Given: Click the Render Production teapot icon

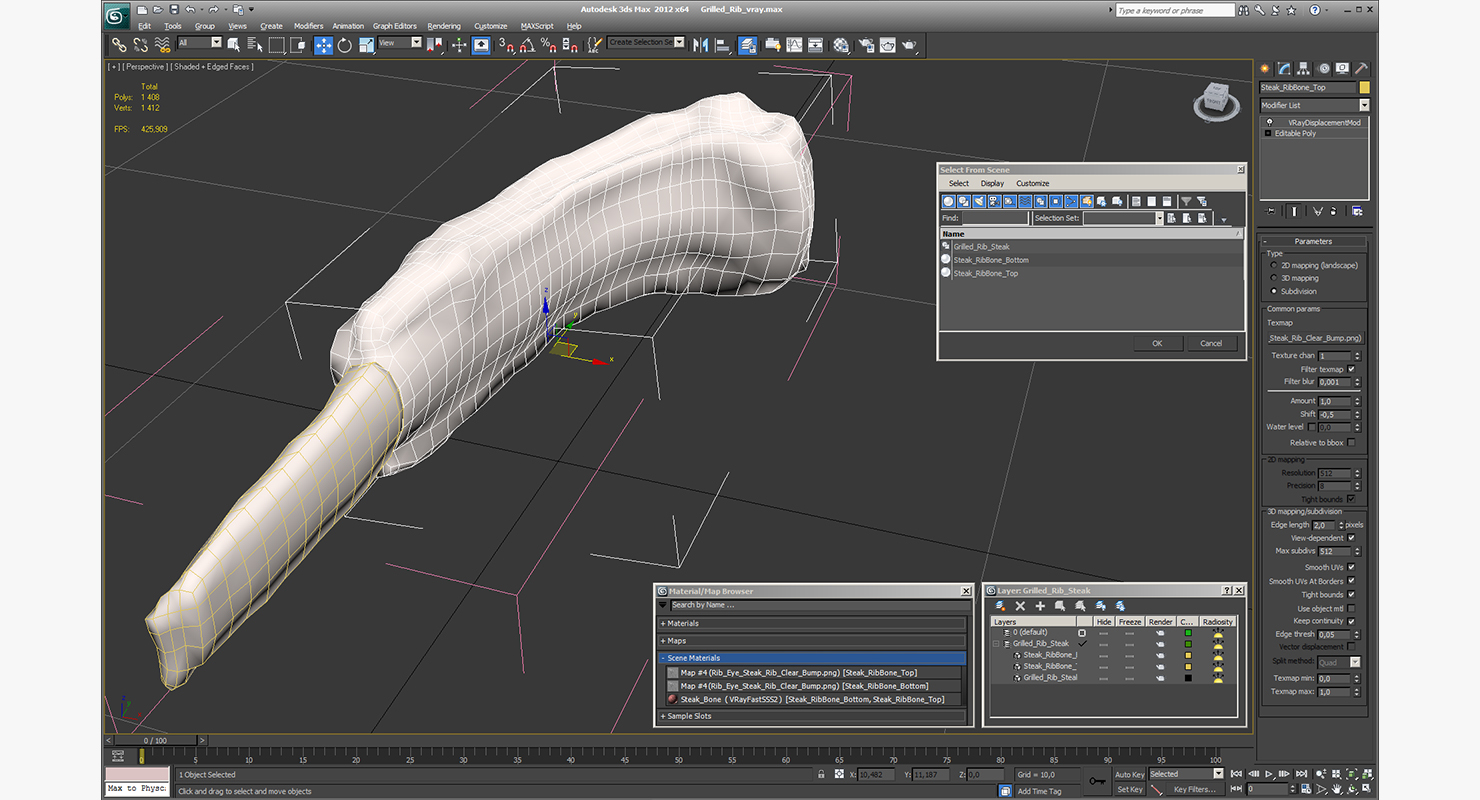Looking at the screenshot, I should click(x=909, y=45).
